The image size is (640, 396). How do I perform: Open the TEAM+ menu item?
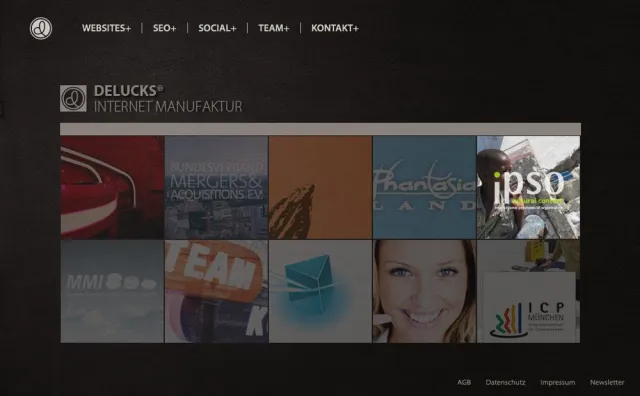click(273, 28)
